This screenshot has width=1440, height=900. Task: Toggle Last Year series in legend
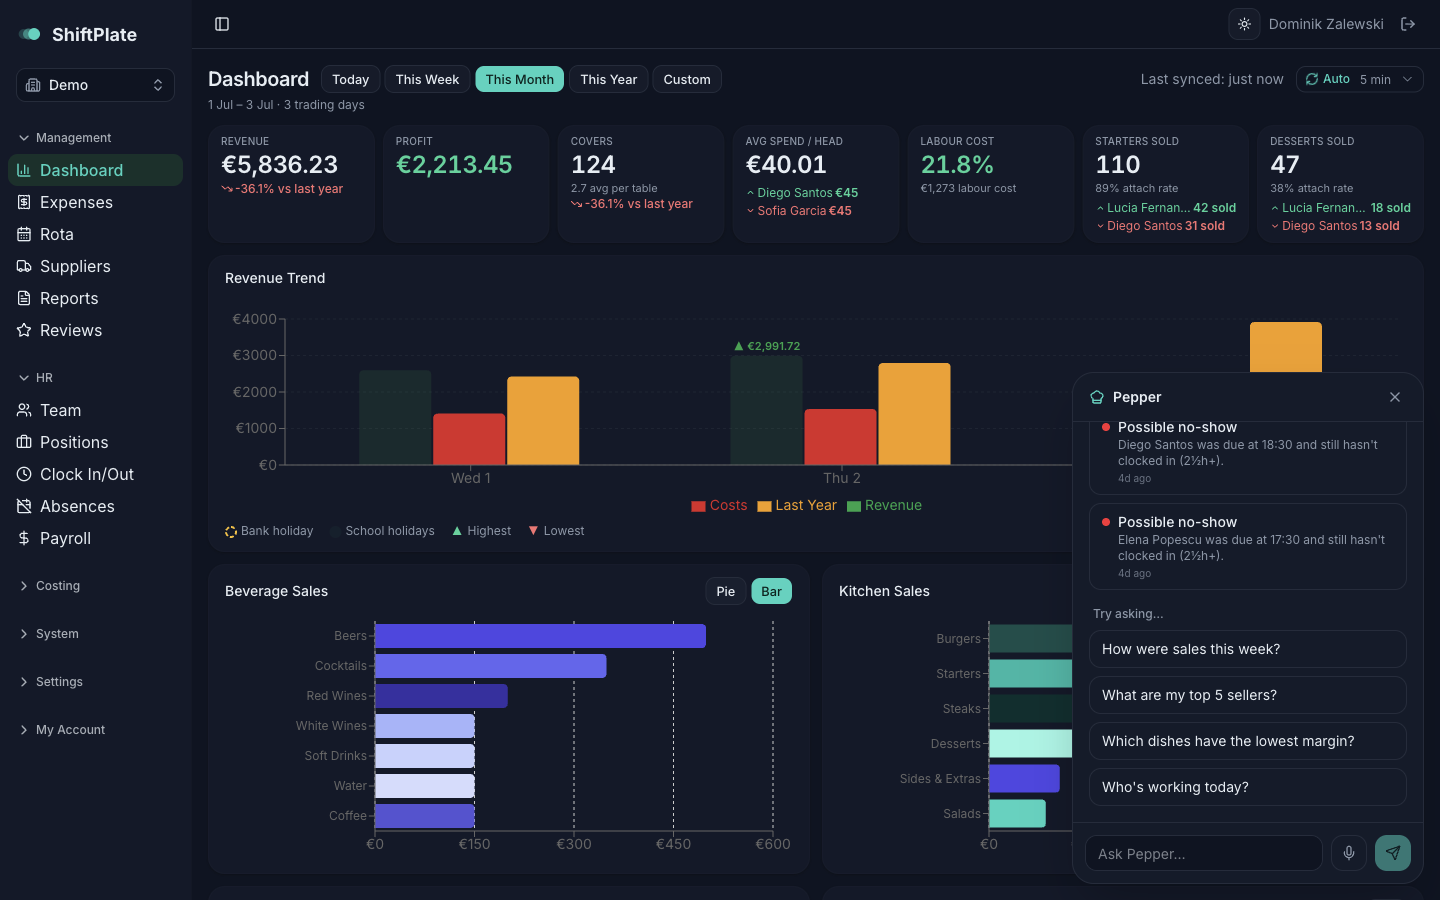tap(797, 506)
